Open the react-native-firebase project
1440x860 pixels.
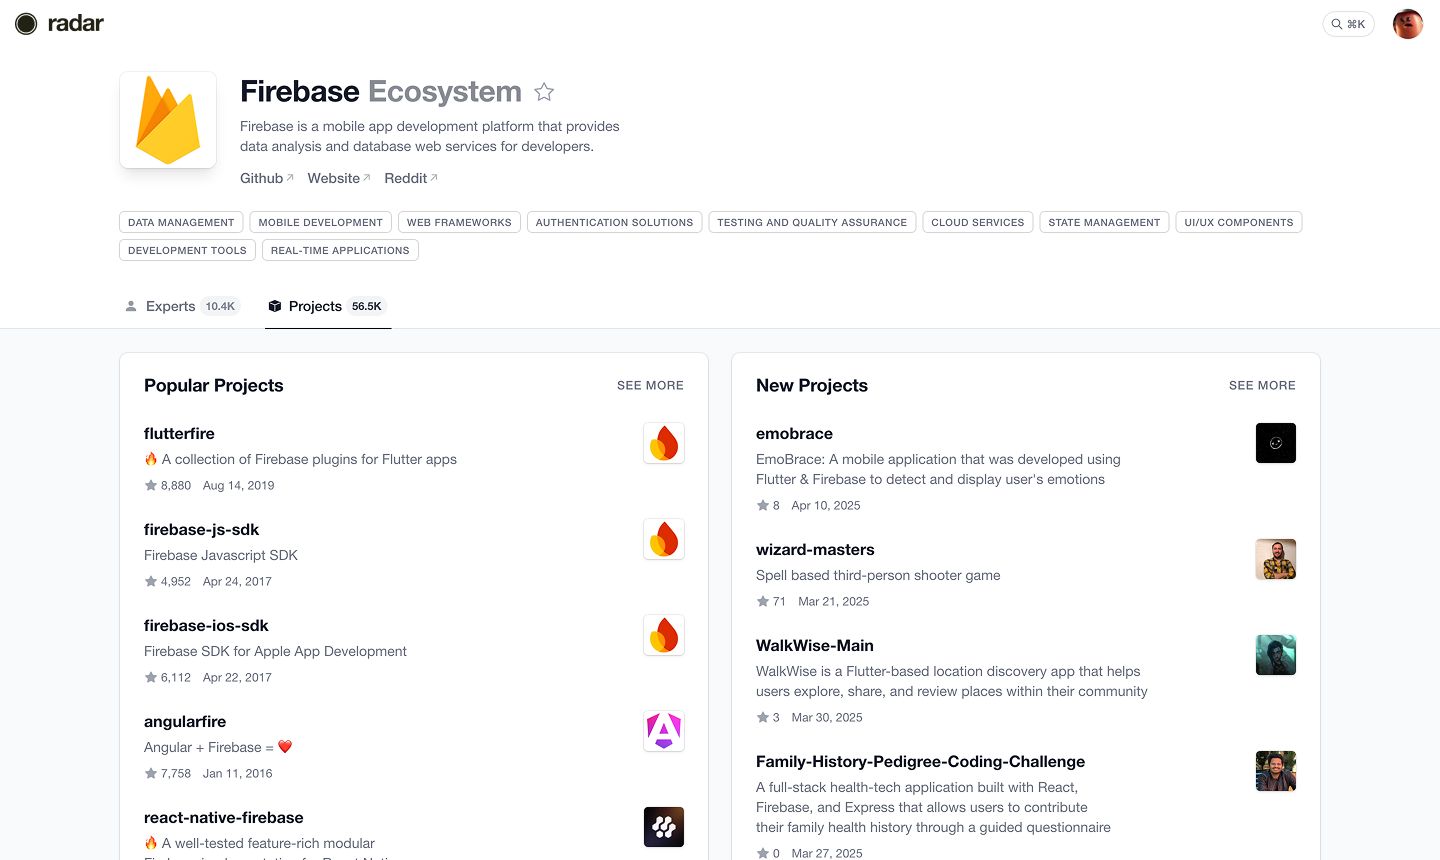(x=224, y=817)
